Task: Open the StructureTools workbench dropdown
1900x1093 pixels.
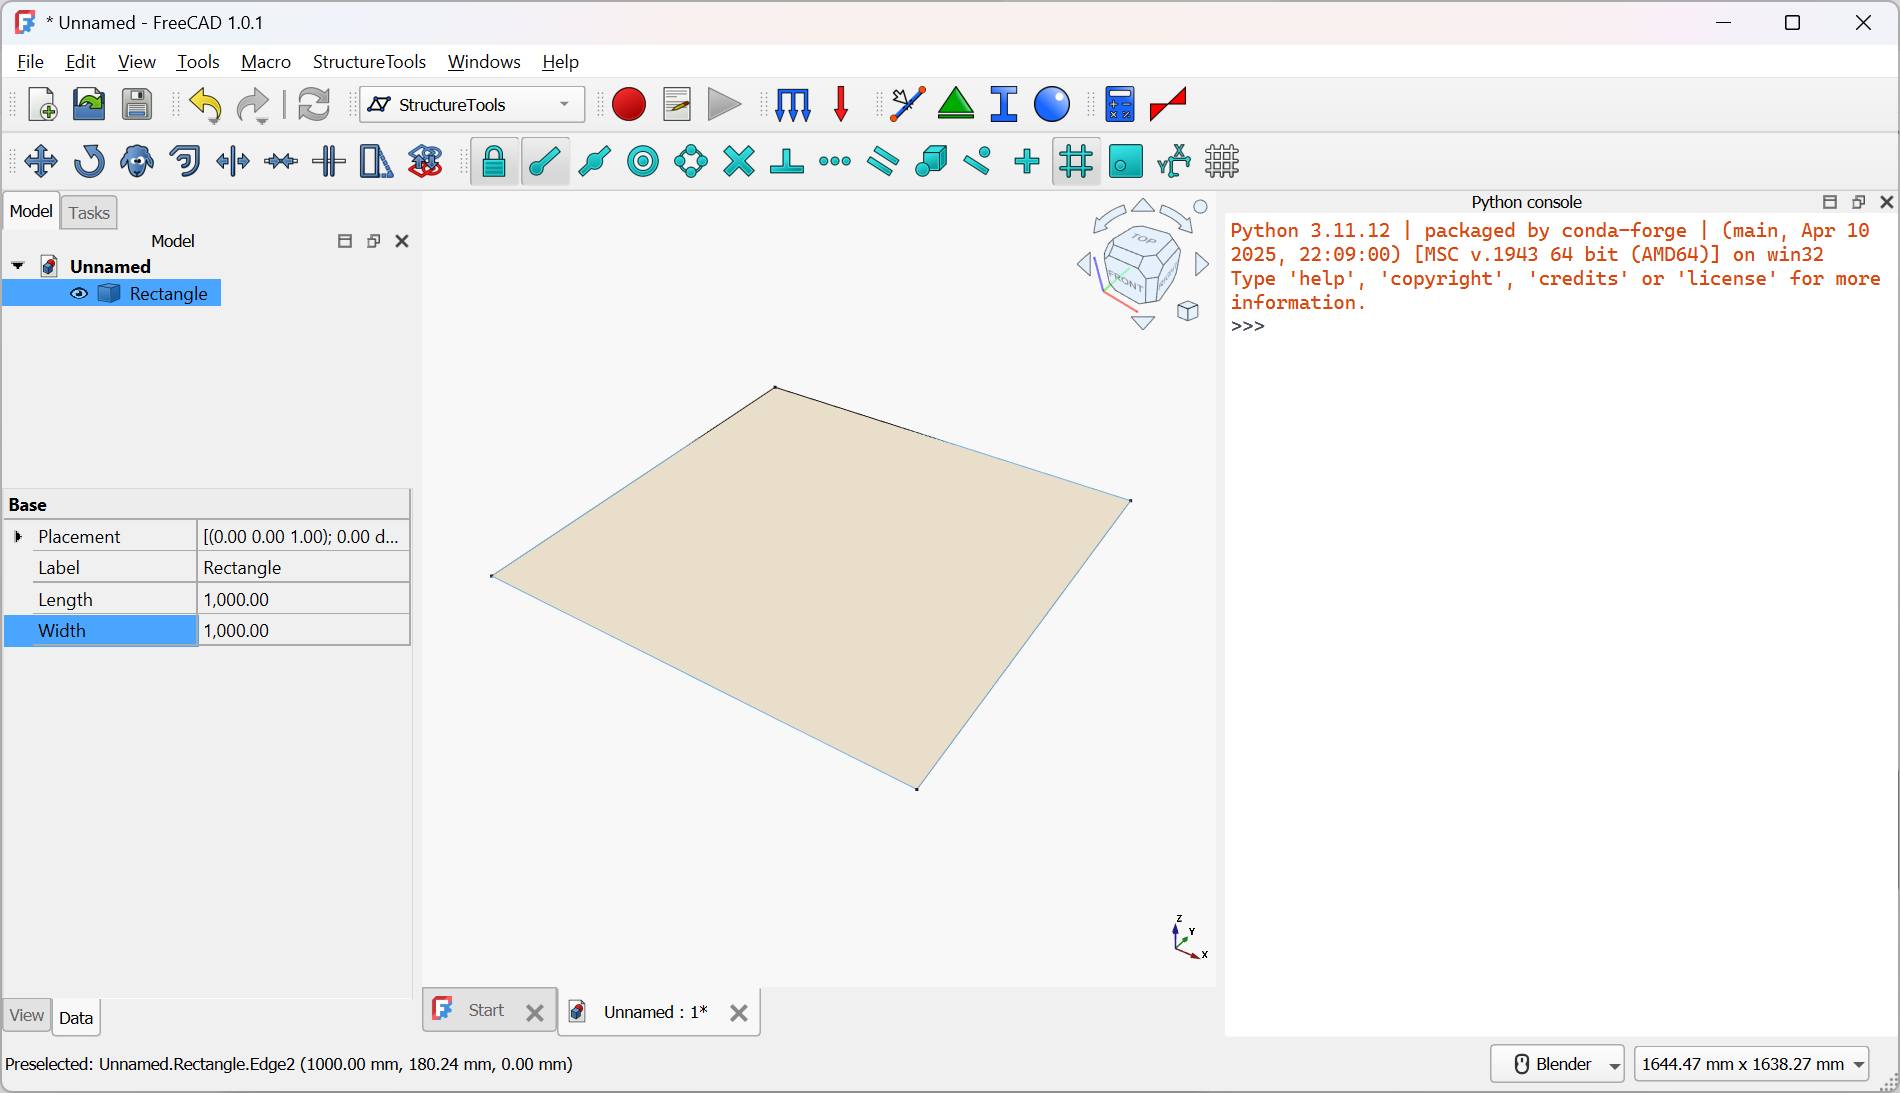Action: pos(472,105)
